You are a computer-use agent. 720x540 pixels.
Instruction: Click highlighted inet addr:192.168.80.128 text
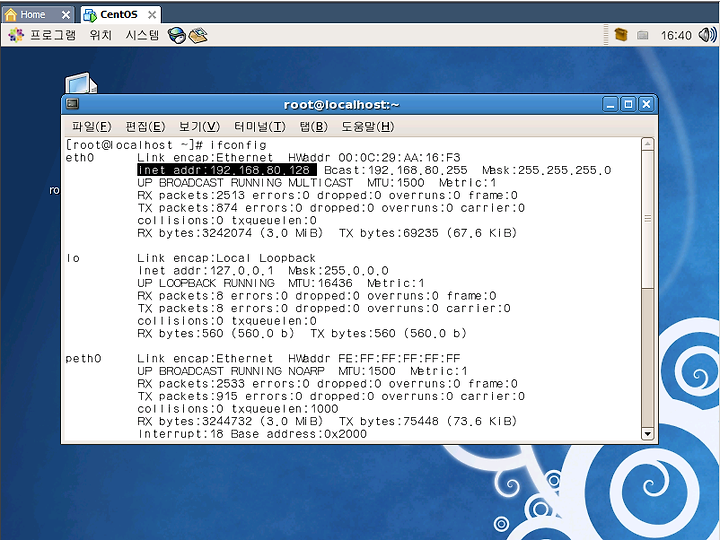(227, 170)
